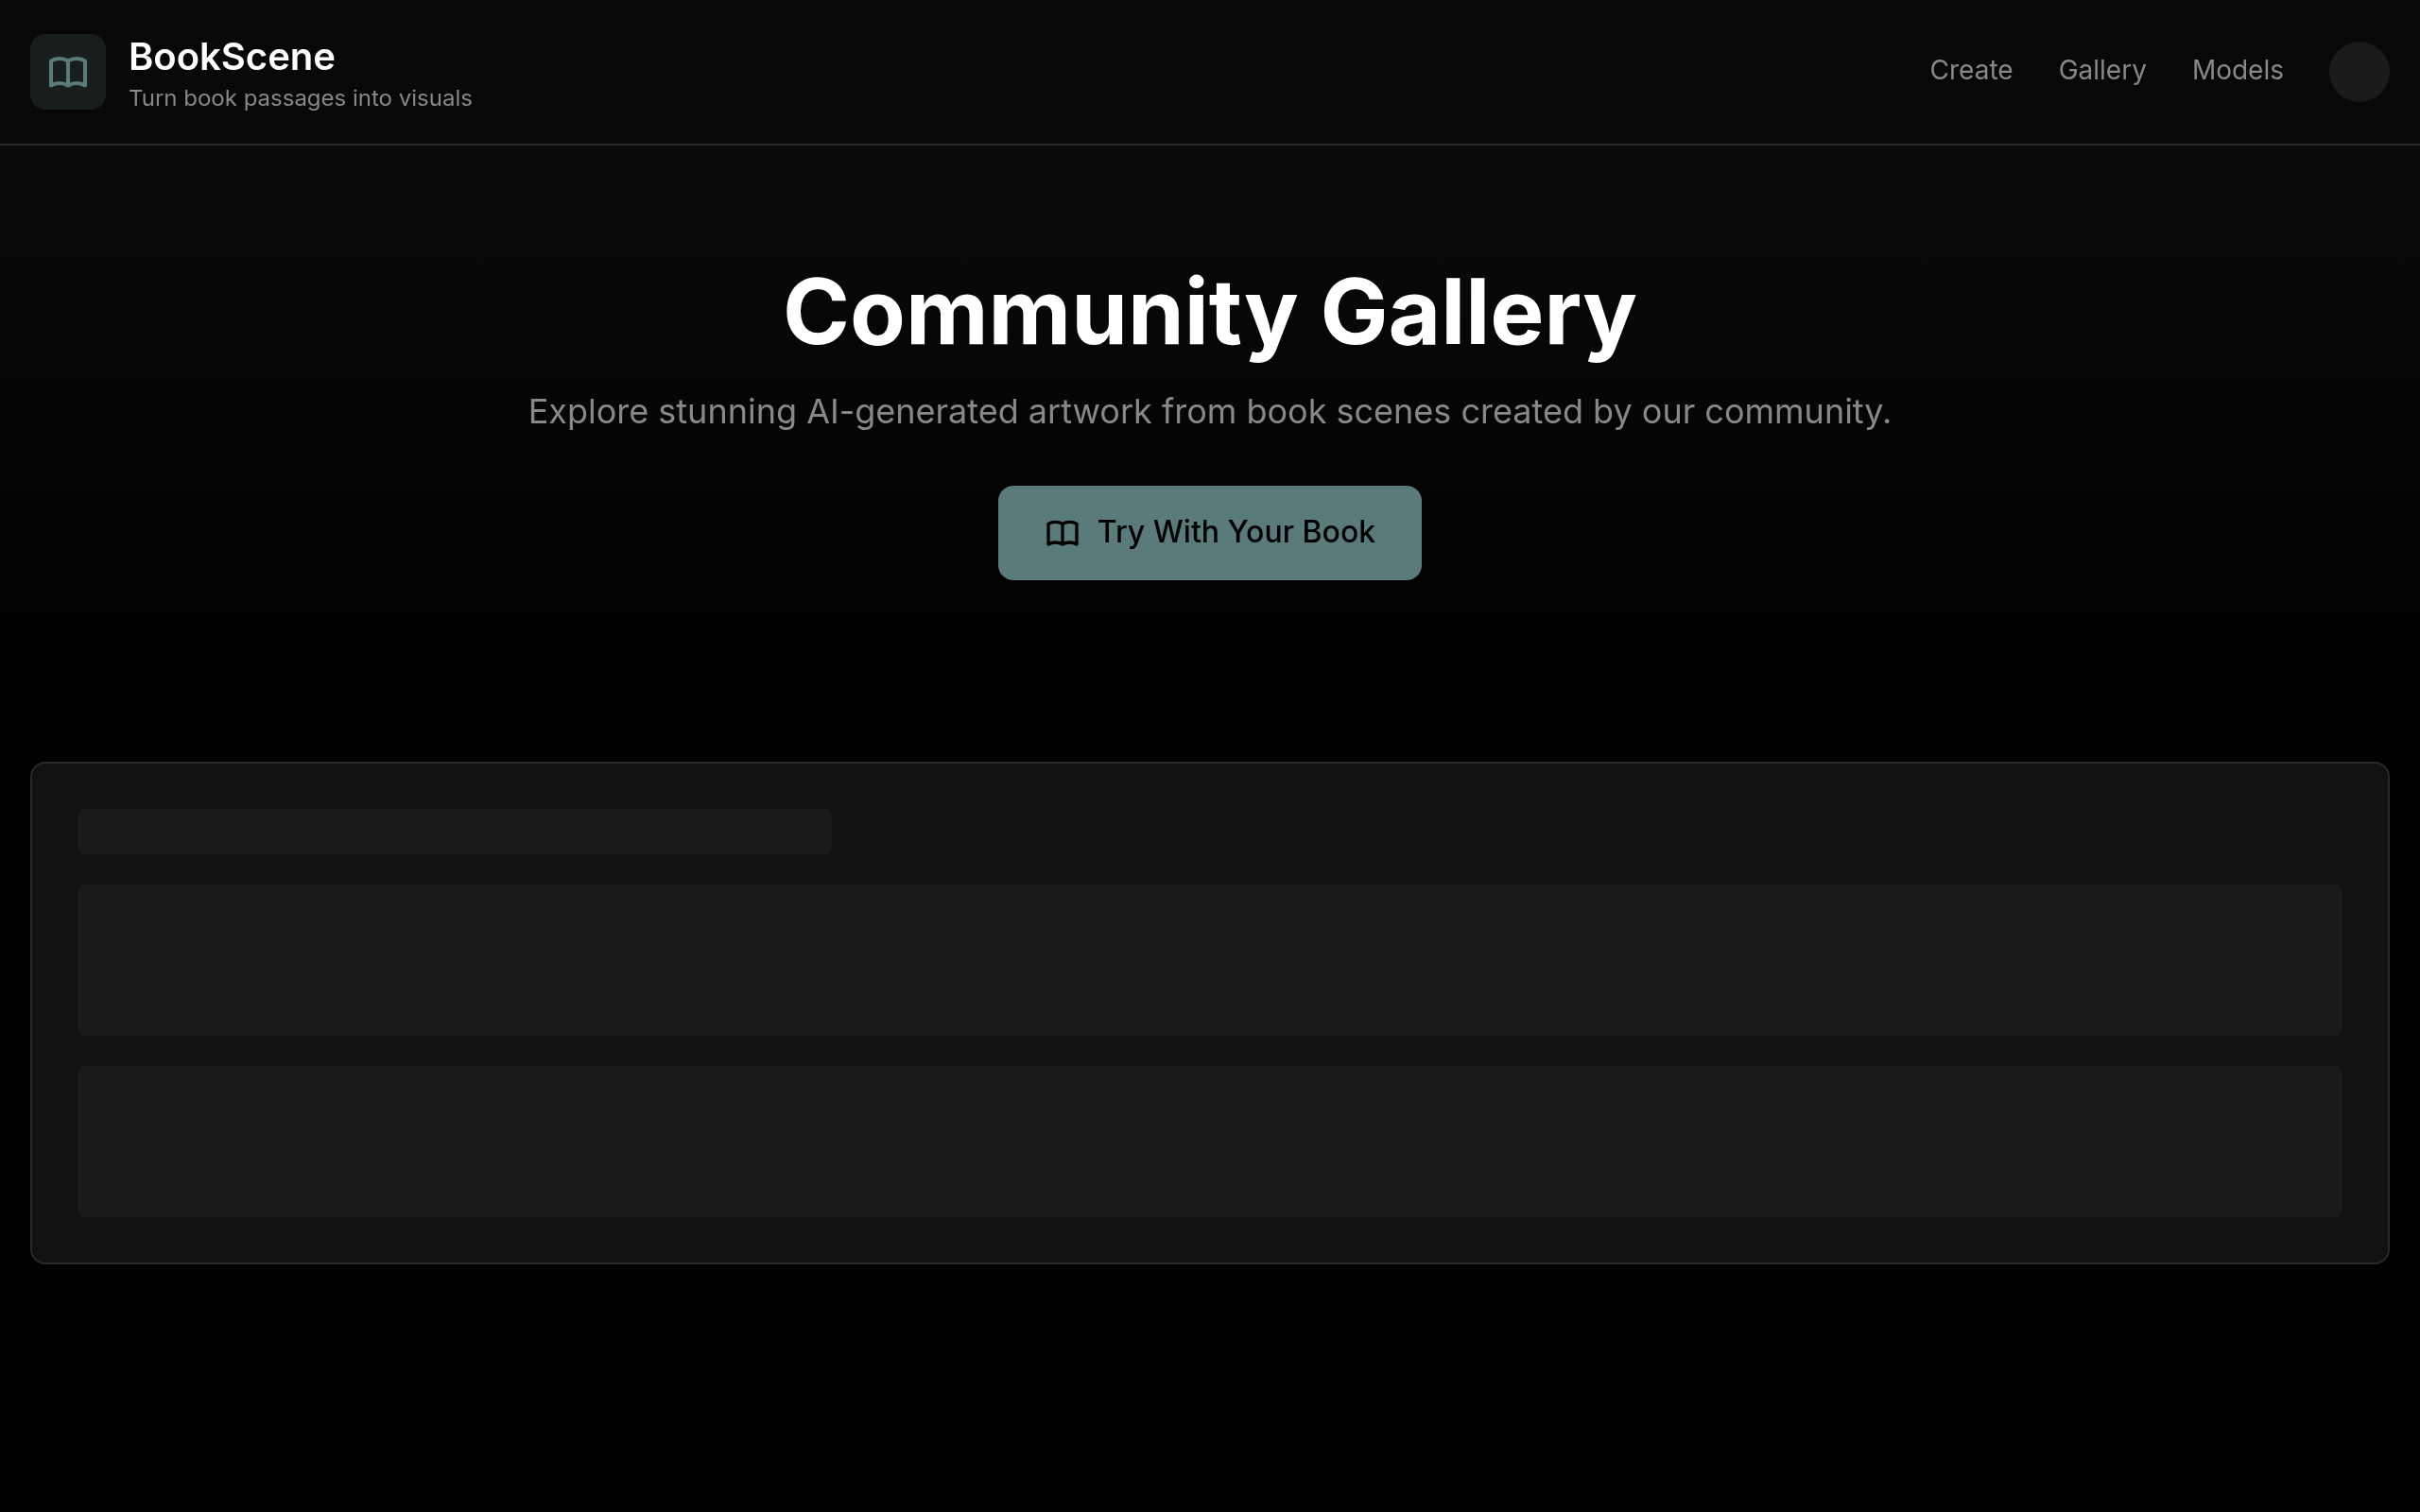Click the empty area below the loading card

(x=1209, y=1390)
